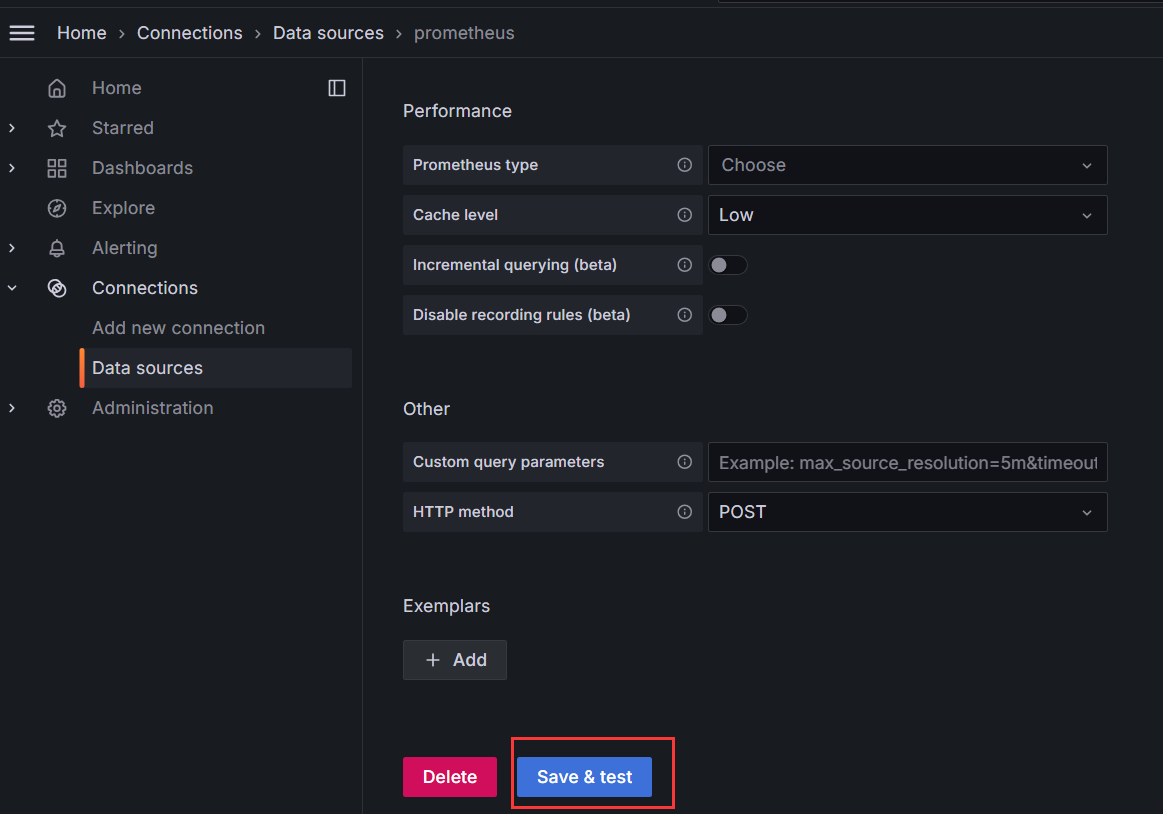Collapse the Connections section chevron
This screenshot has height=814, width=1163.
tap(12, 288)
